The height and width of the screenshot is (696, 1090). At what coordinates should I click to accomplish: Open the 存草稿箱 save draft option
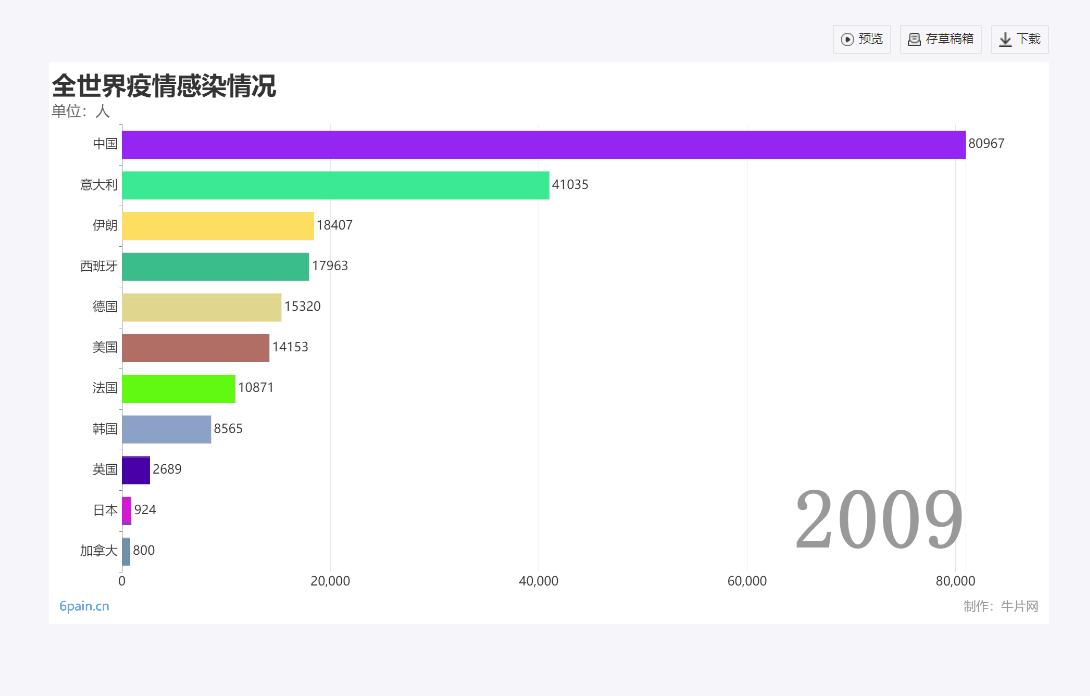click(x=940, y=39)
